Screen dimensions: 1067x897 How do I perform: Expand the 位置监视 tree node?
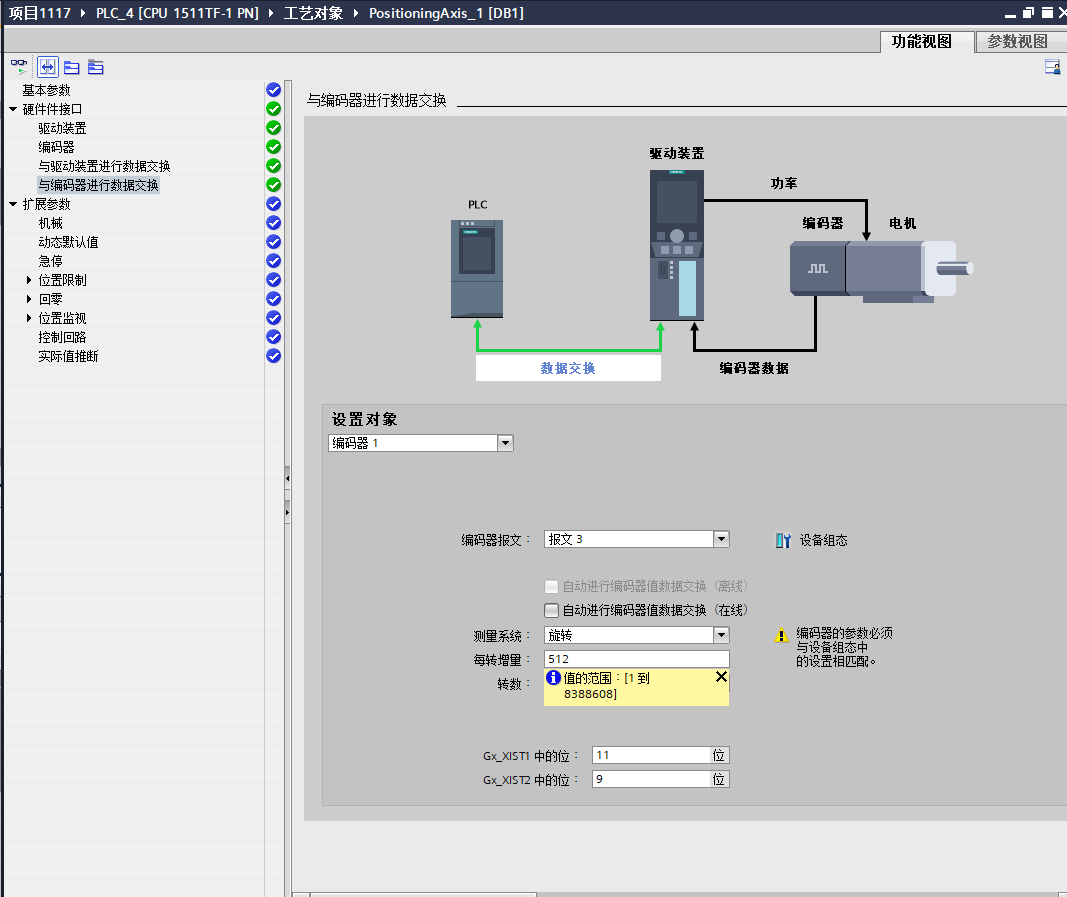click(x=29, y=318)
